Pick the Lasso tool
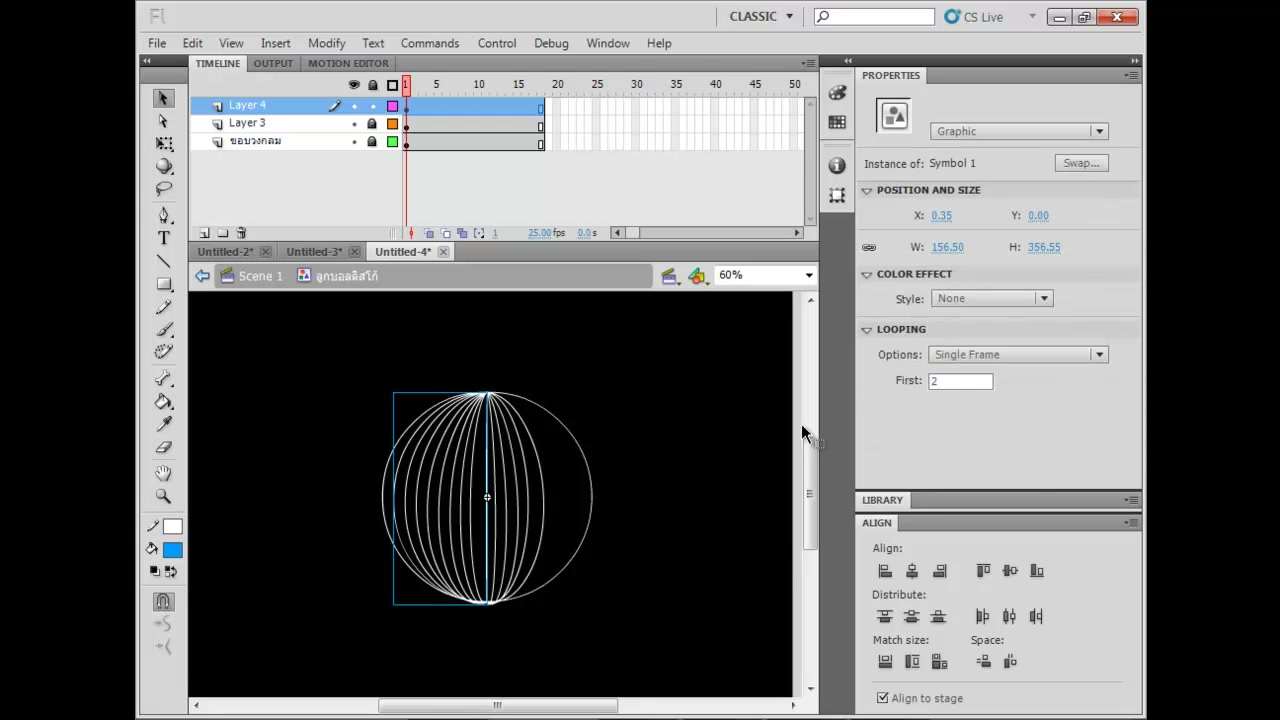 point(164,189)
